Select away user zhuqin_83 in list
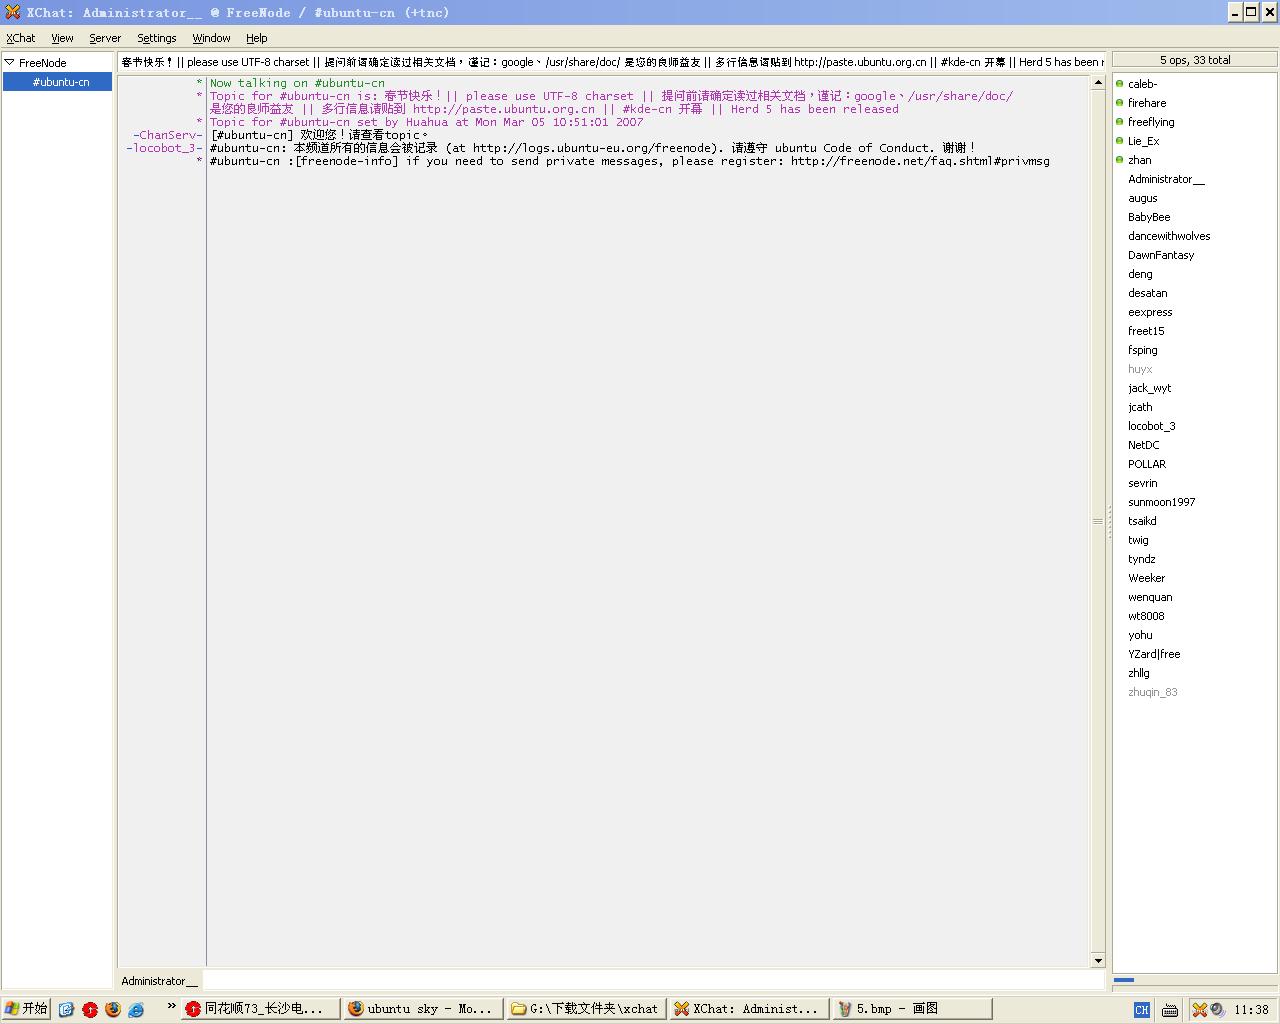This screenshot has height=1024, width=1280. tap(1153, 692)
